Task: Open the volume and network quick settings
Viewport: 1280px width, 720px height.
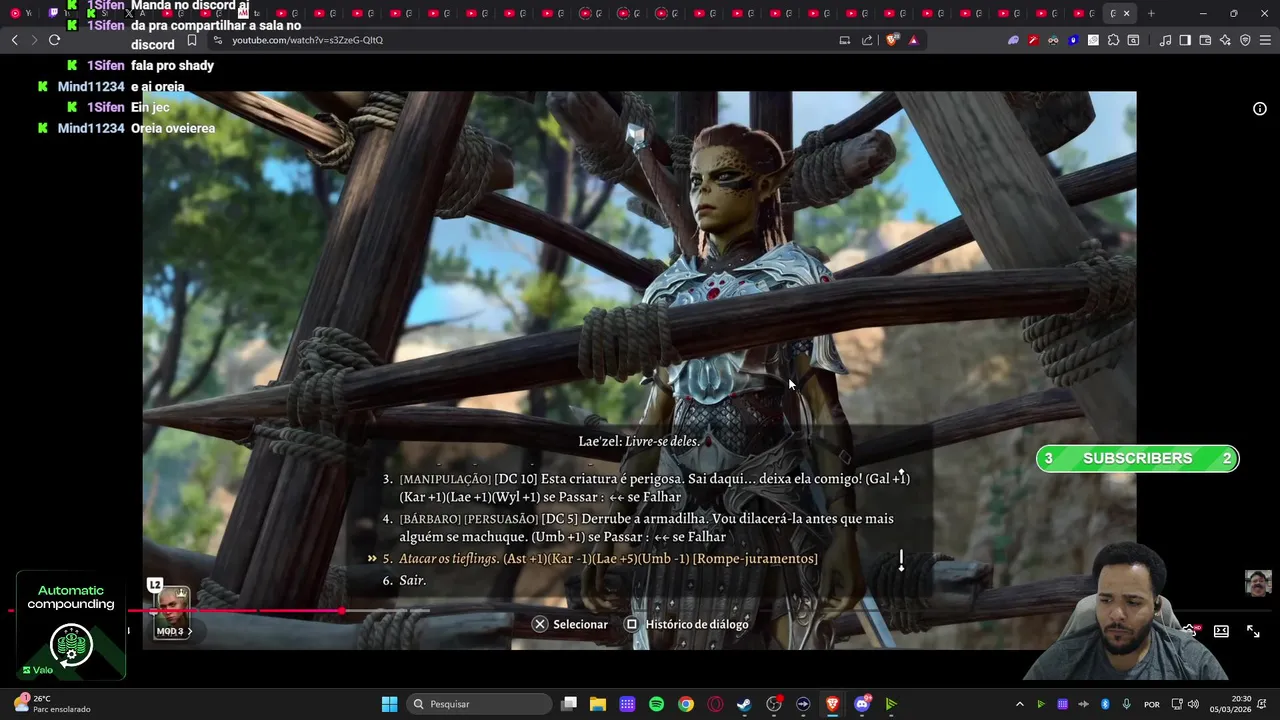Action: pos(1185,704)
